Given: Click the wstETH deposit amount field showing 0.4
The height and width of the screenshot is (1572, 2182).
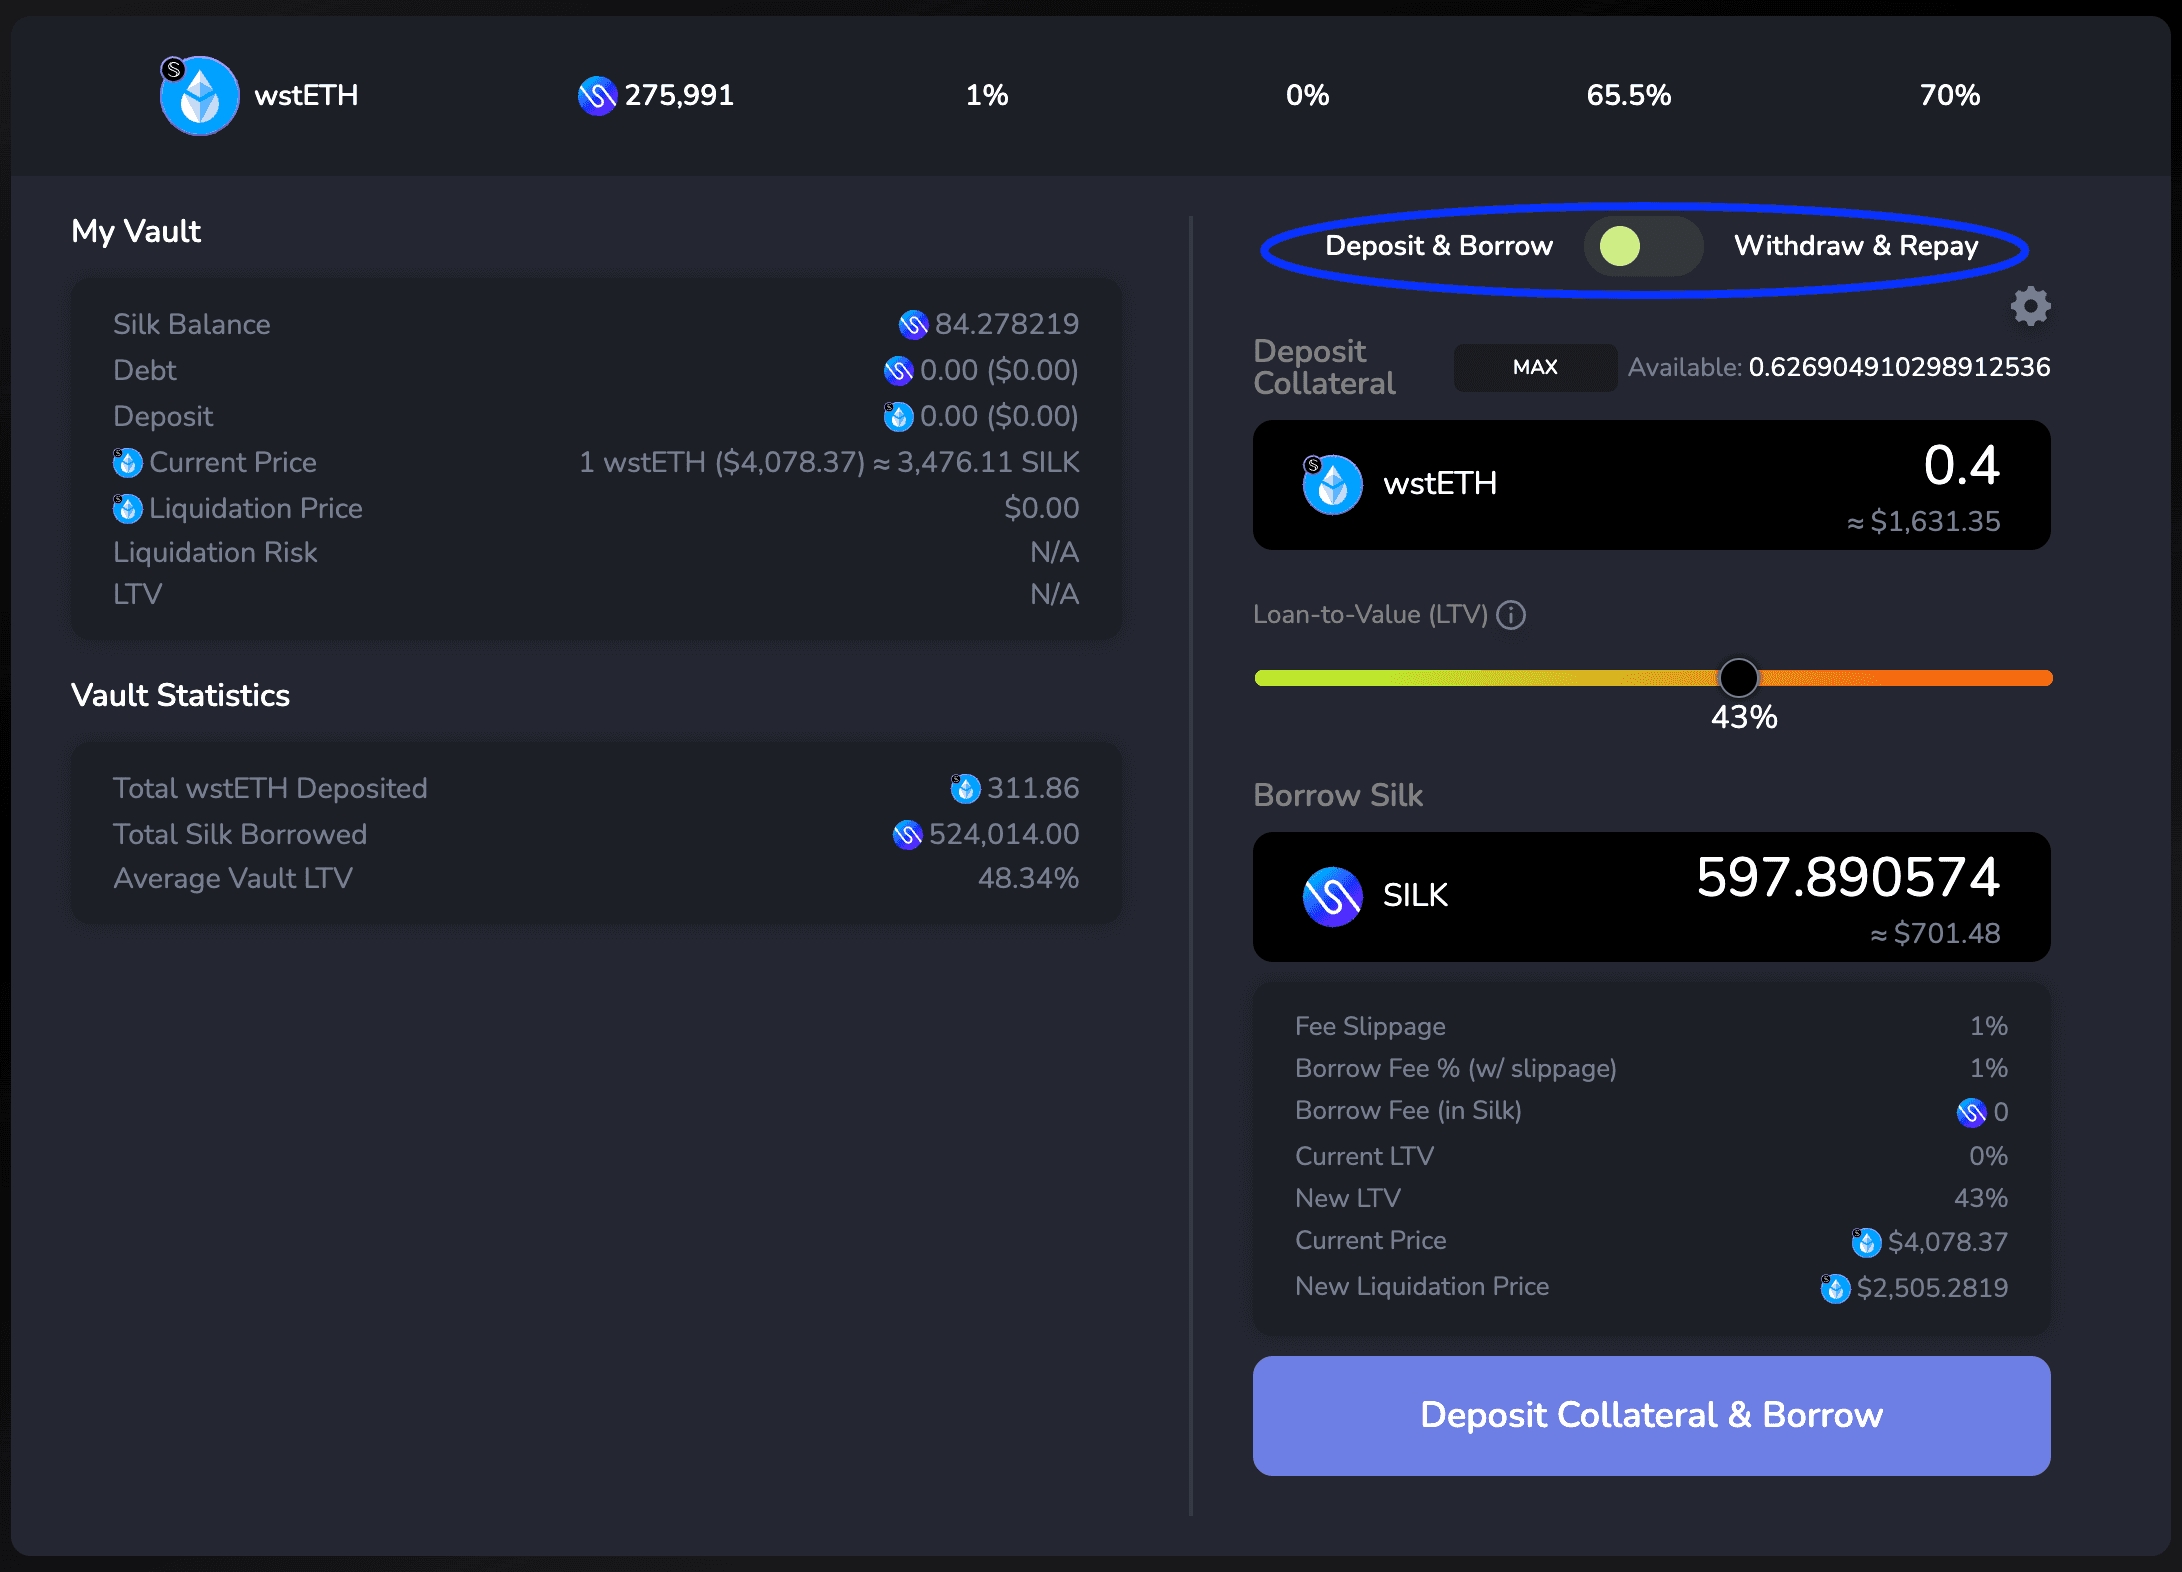Looking at the screenshot, I should [1960, 466].
